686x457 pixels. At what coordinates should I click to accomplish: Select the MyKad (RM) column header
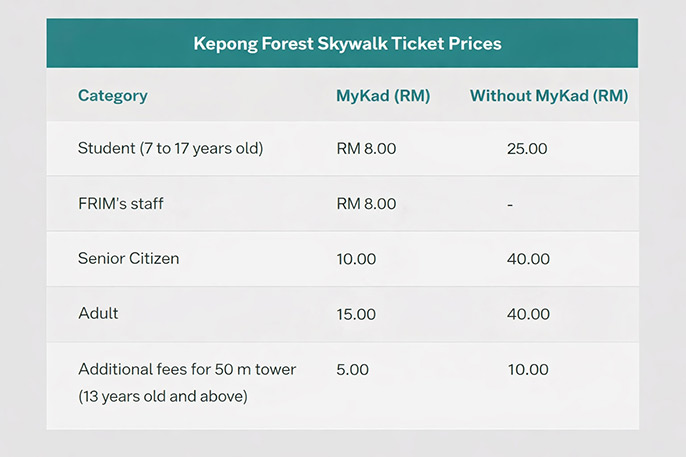[383, 96]
